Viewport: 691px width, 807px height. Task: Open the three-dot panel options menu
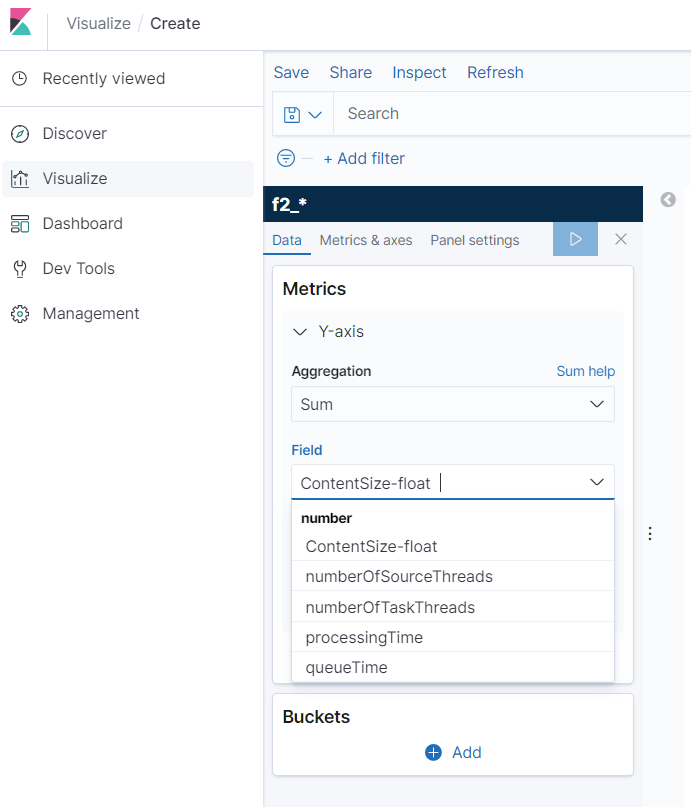click(650, 534)
